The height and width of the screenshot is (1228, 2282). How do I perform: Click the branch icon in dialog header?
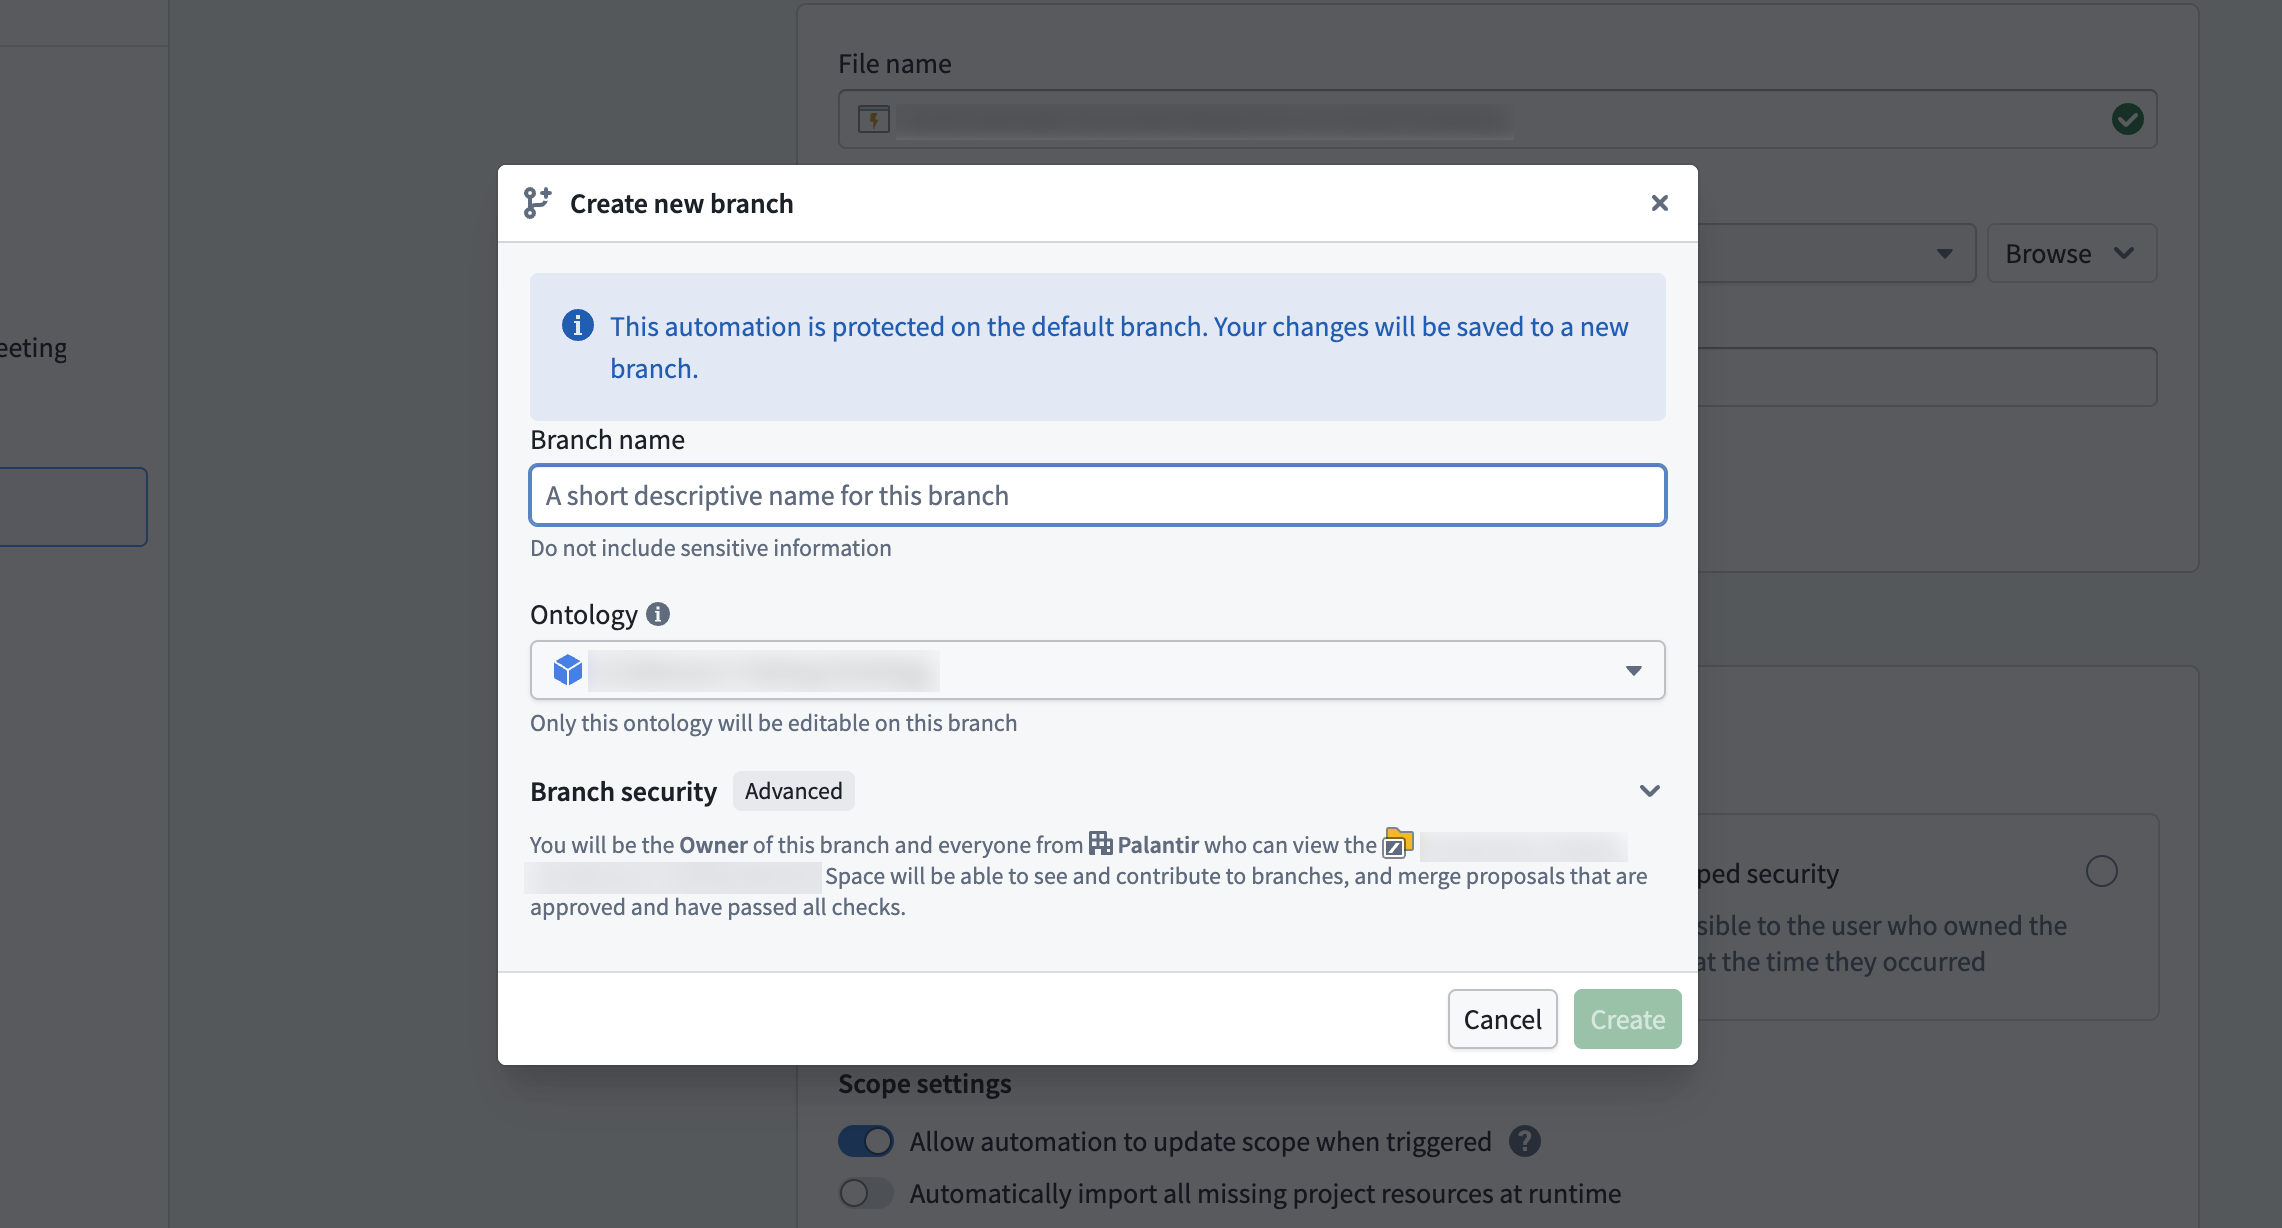537,203
